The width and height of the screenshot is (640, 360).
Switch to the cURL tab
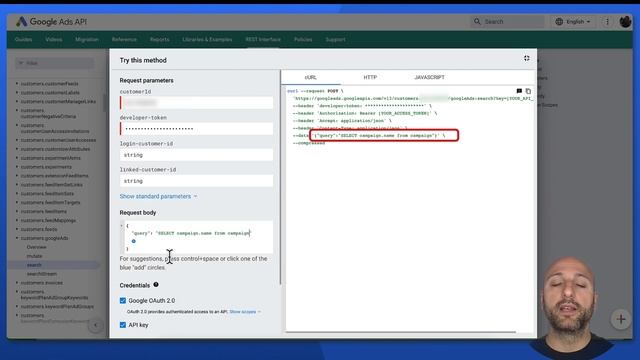click(x=311, y=77)
